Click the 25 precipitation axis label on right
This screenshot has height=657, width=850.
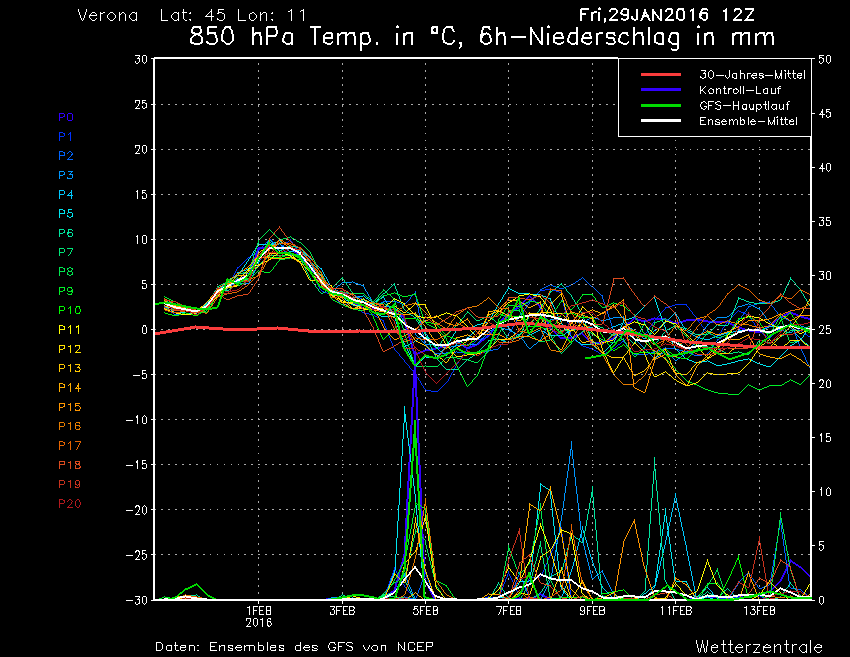[825, 330]
